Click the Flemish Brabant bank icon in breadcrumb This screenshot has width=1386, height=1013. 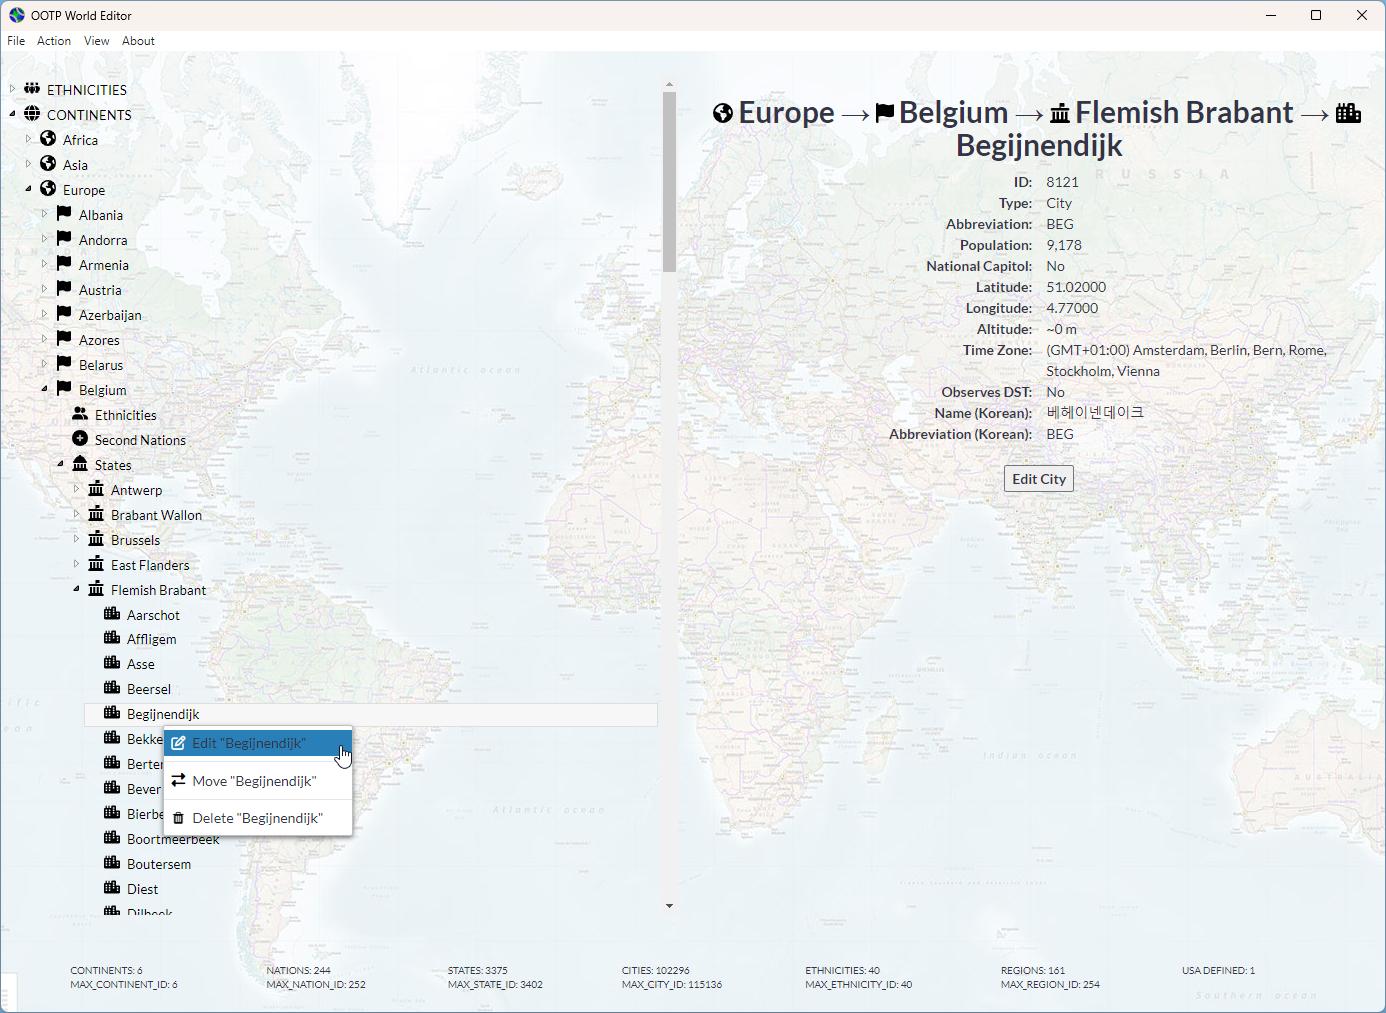pyautogui.click(x=1061, y=112)
